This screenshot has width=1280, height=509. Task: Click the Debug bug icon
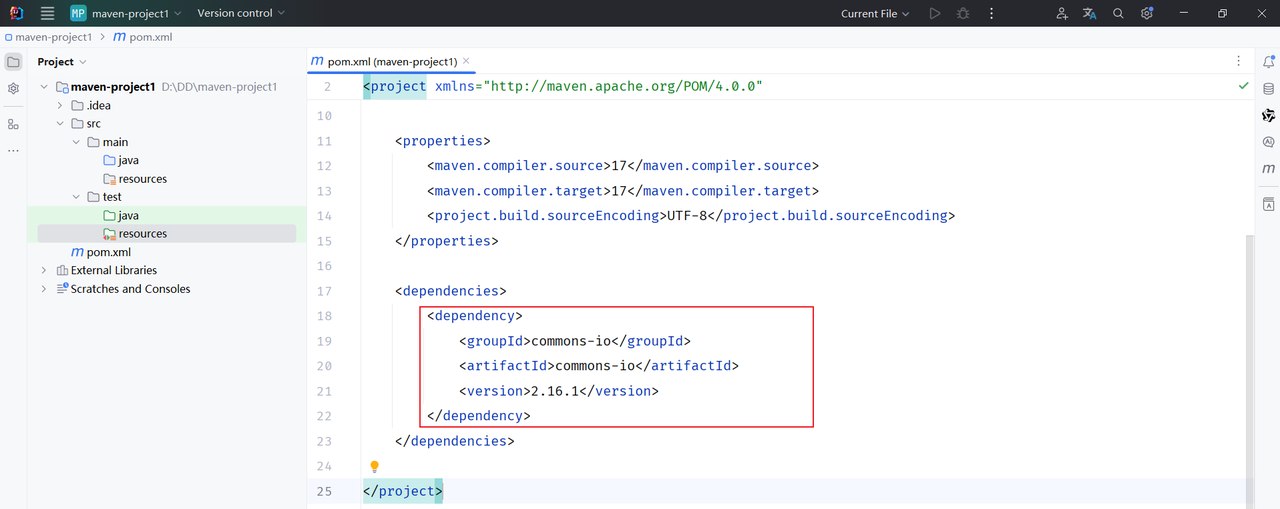963,13
